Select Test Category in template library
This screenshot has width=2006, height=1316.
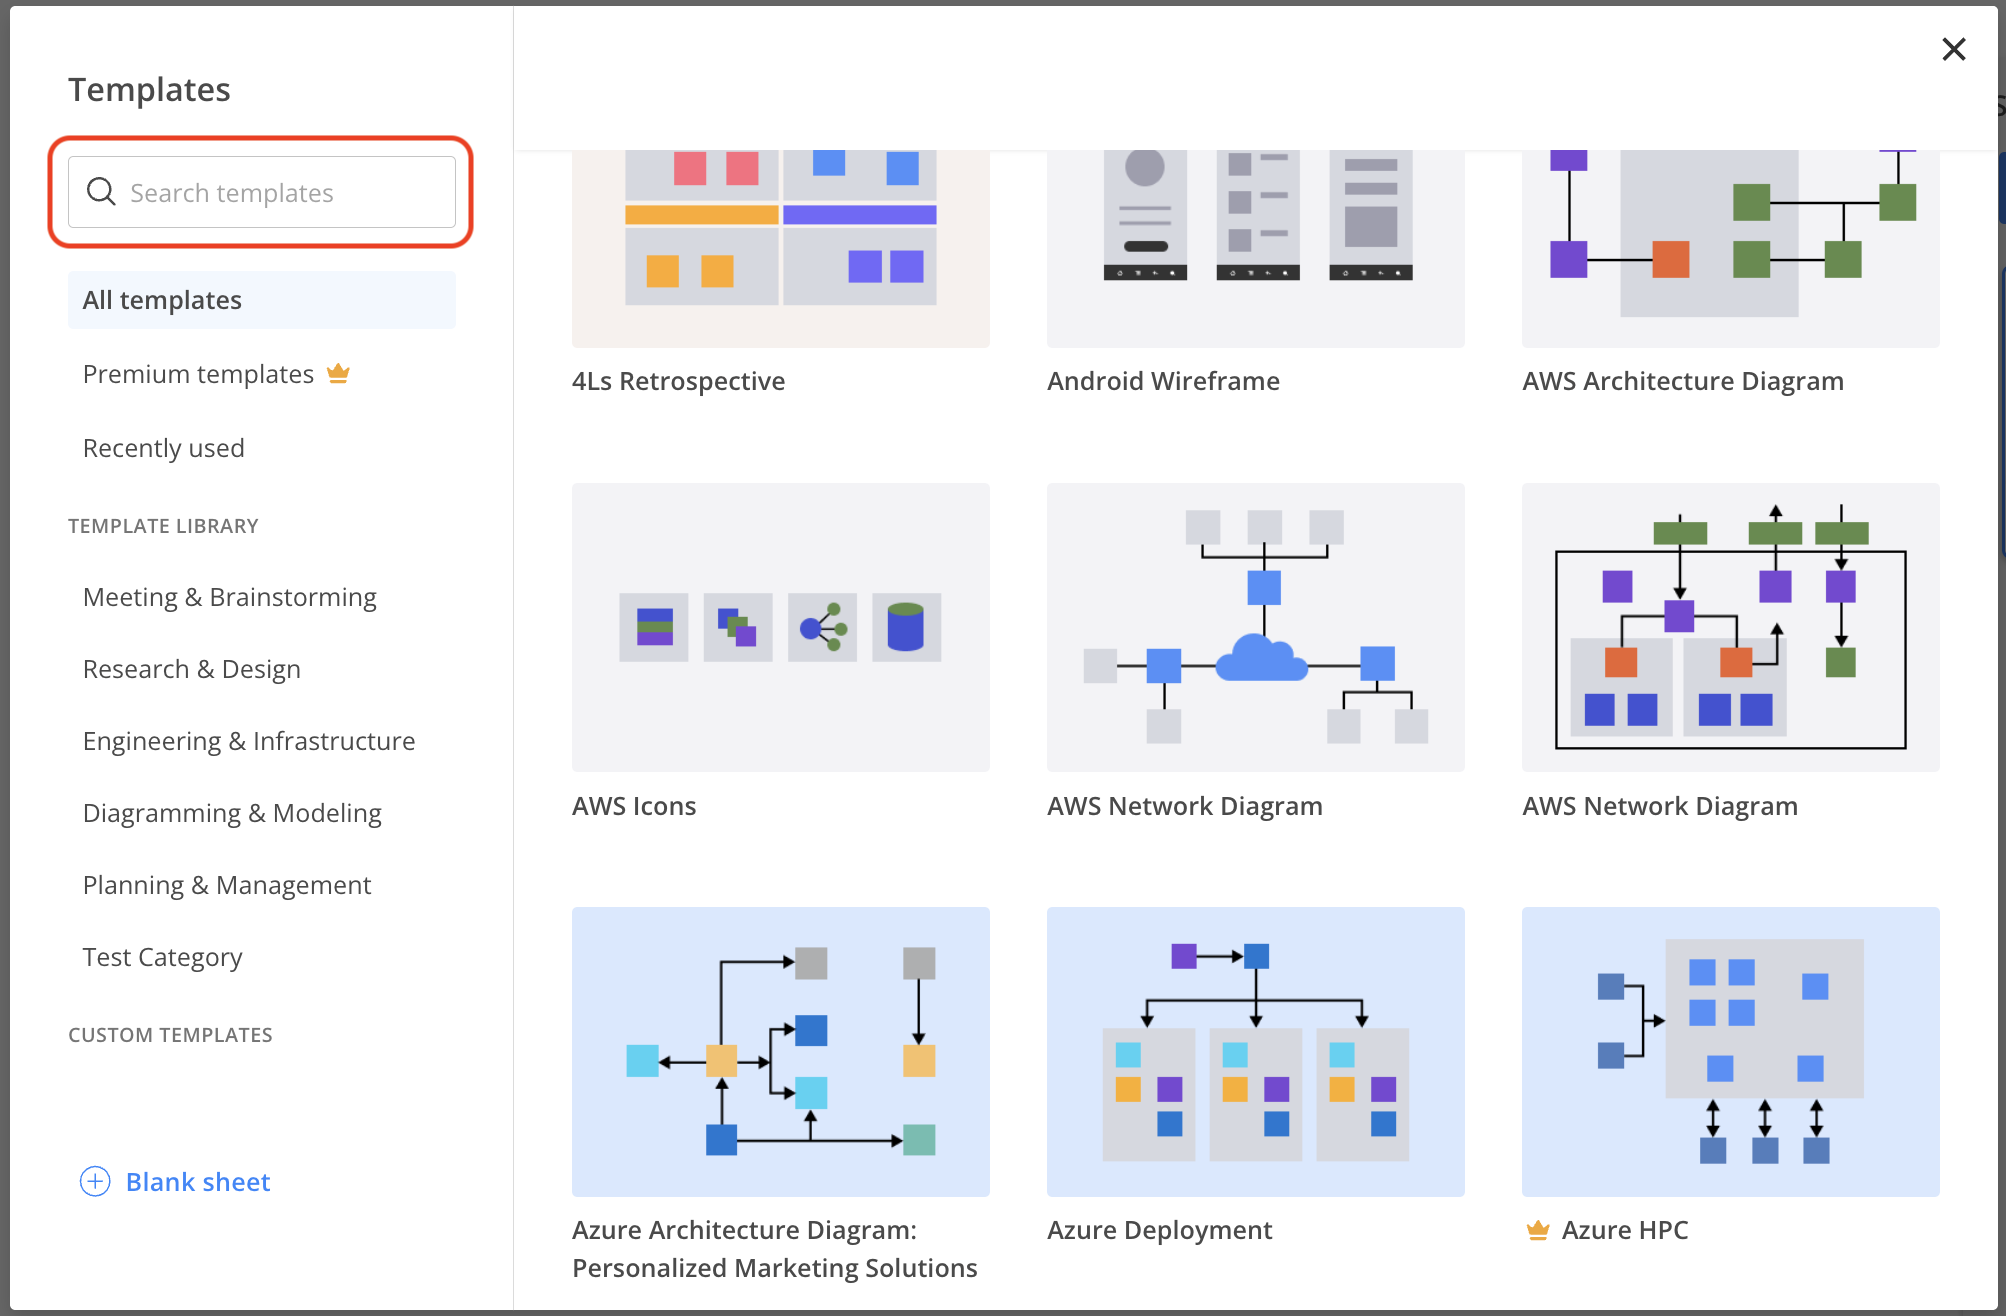coord(163,957)
